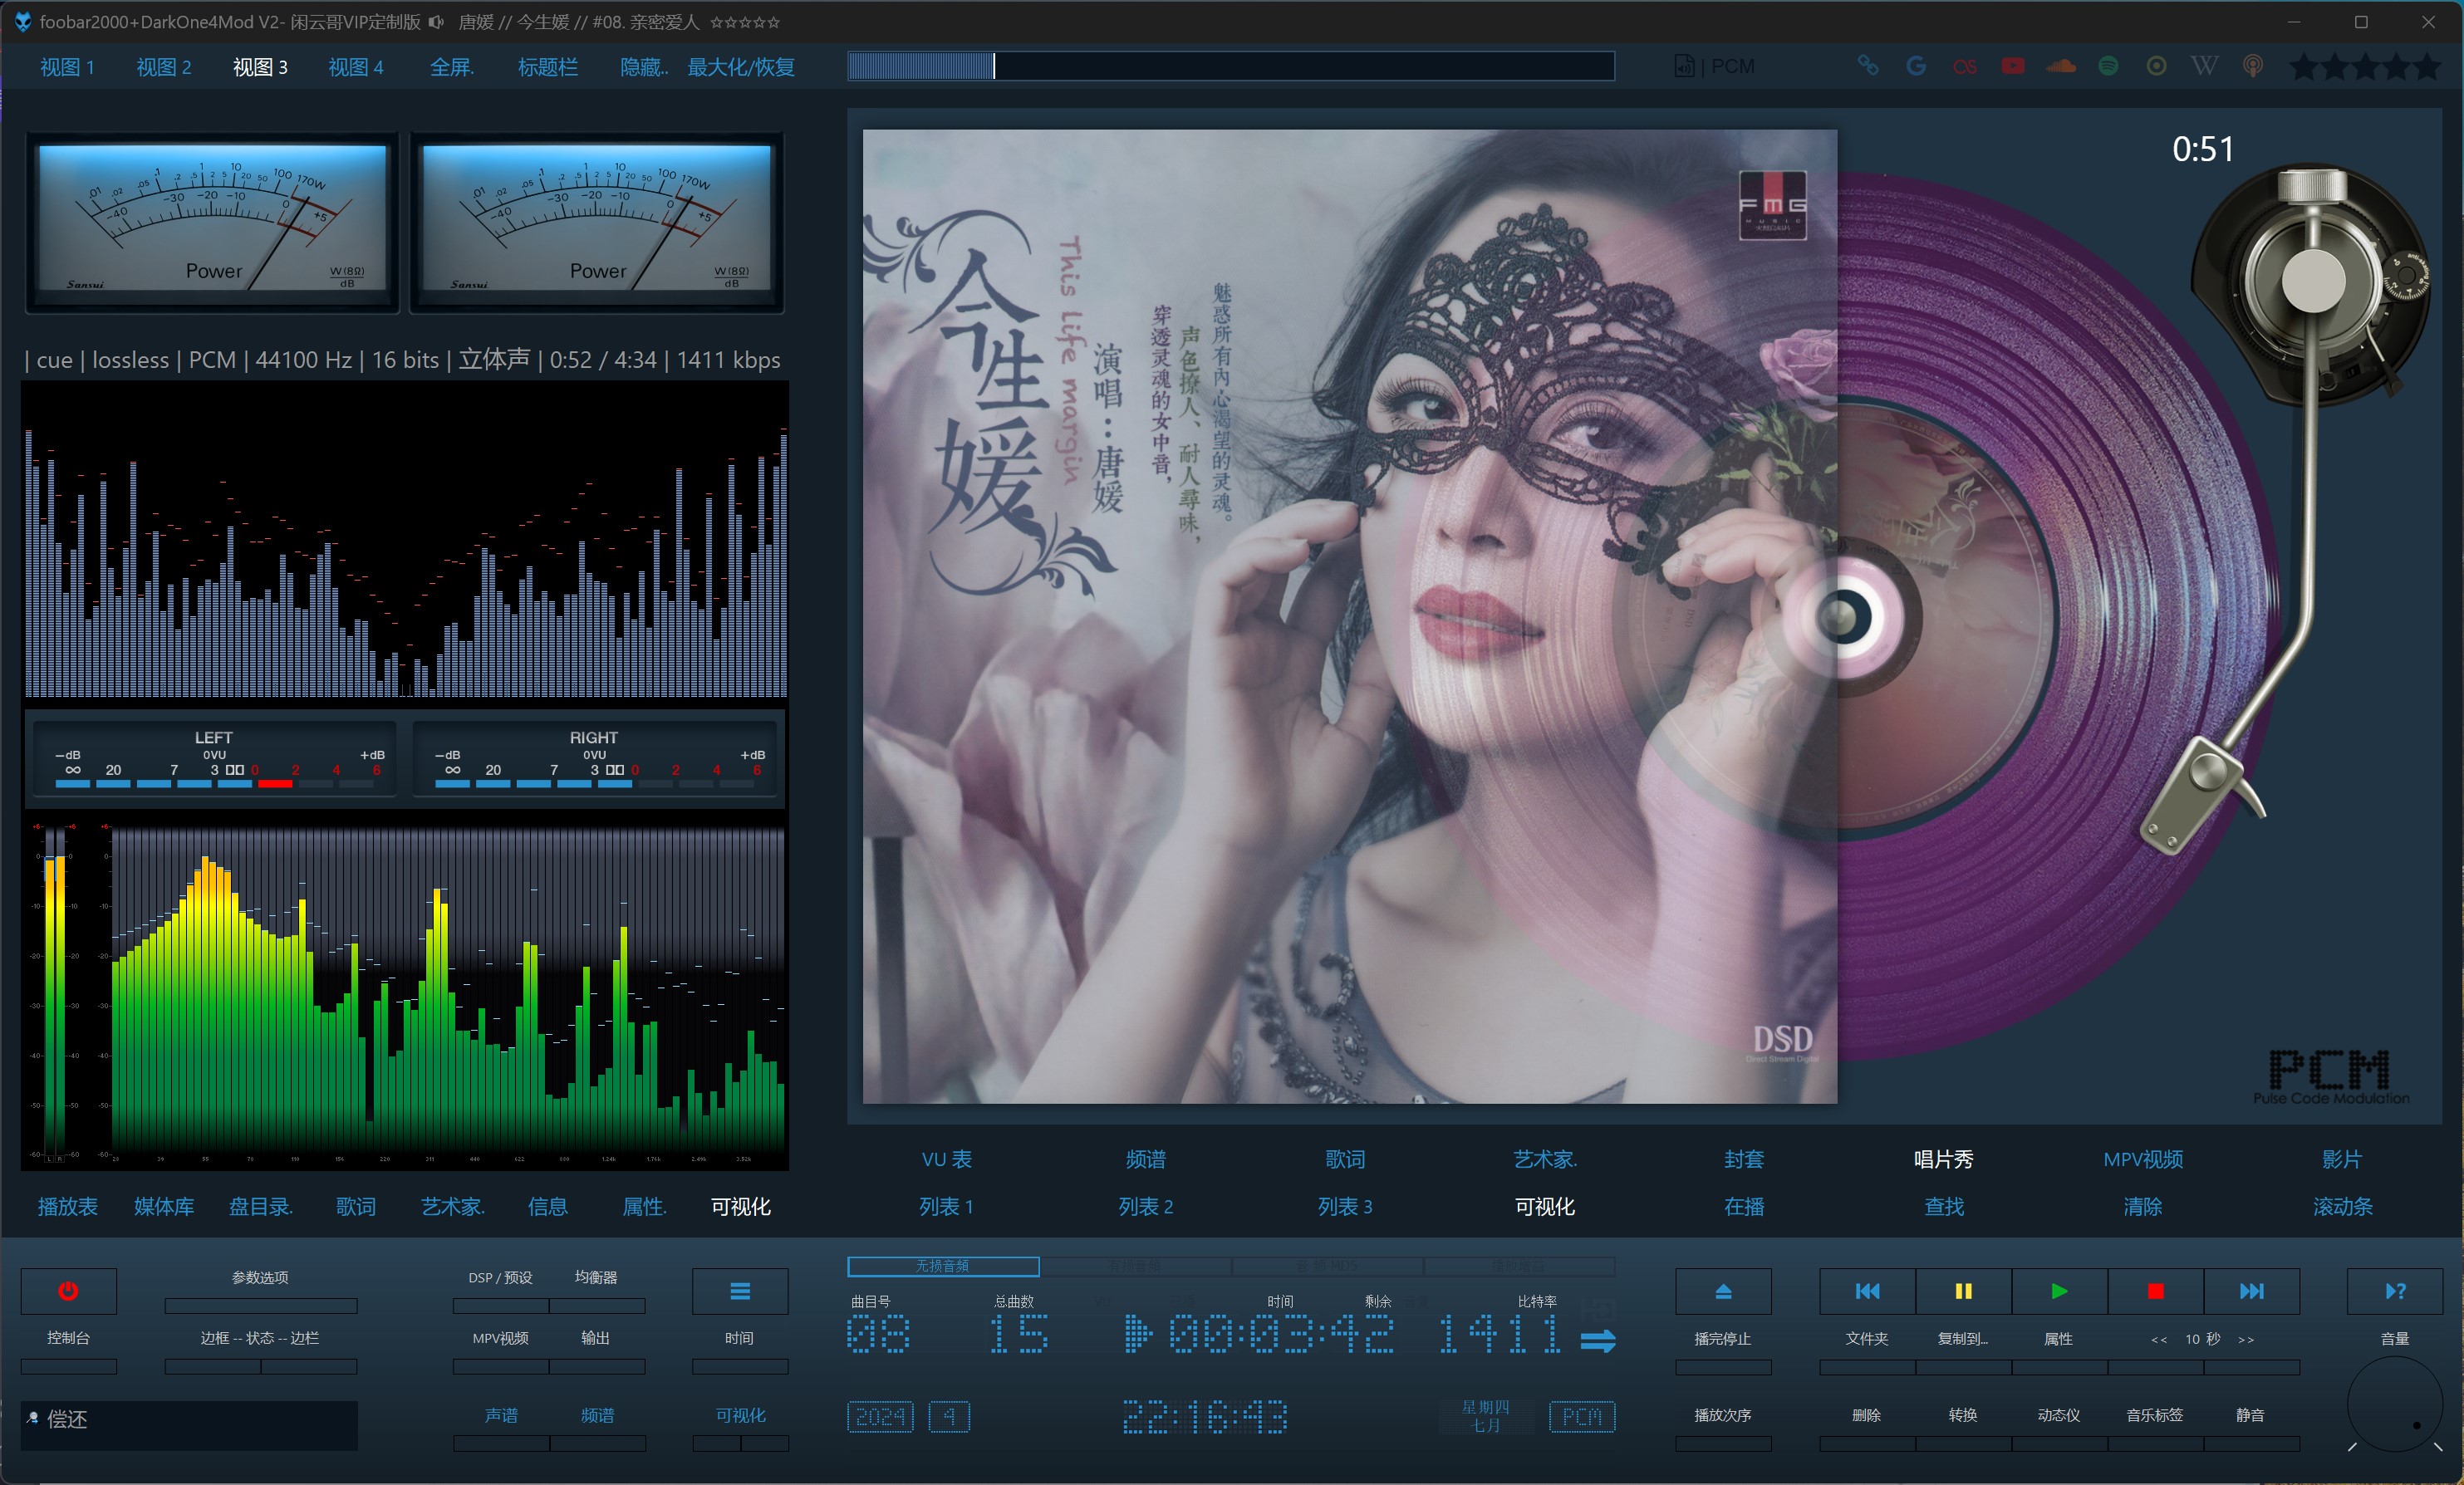Image resolution: width=2464 pixels, height=1485 pixels.
Task: Click the red power button above 控制台
Action: pyautogui.click(x=68, y=1291)
